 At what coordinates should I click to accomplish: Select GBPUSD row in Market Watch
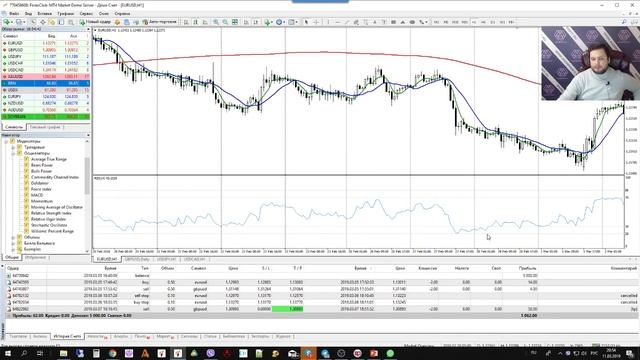pos(45,50)
